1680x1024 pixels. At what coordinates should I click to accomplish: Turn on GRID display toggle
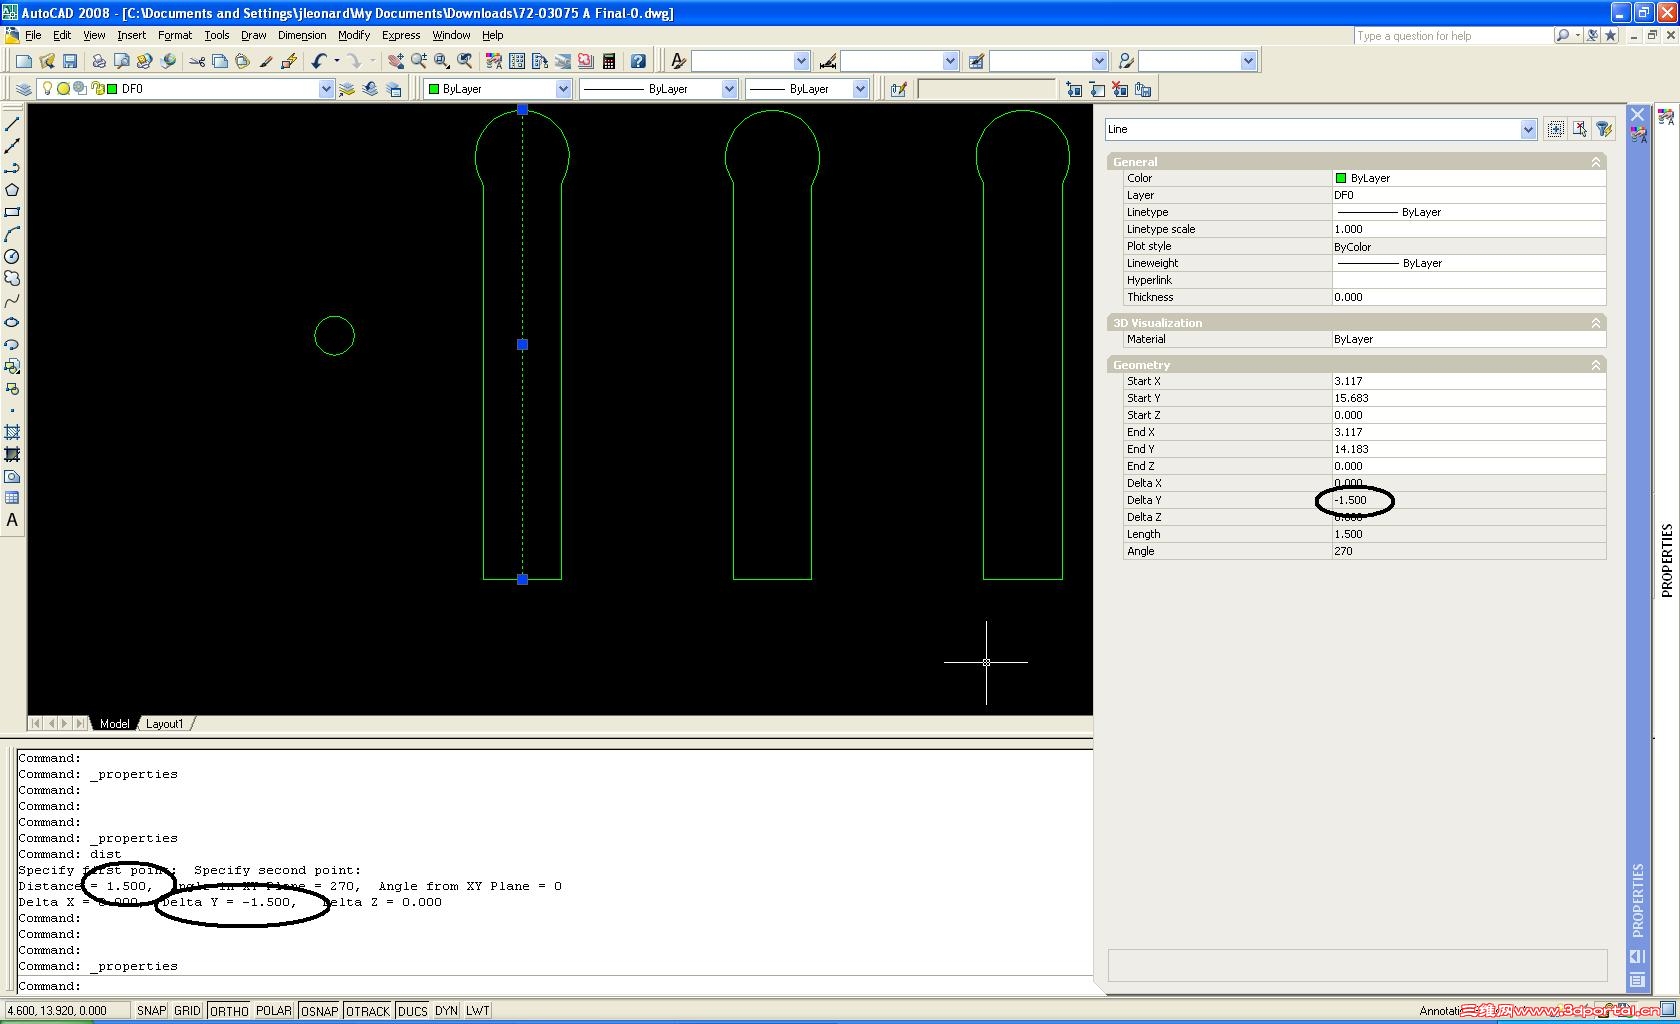tap(187, 1011)
